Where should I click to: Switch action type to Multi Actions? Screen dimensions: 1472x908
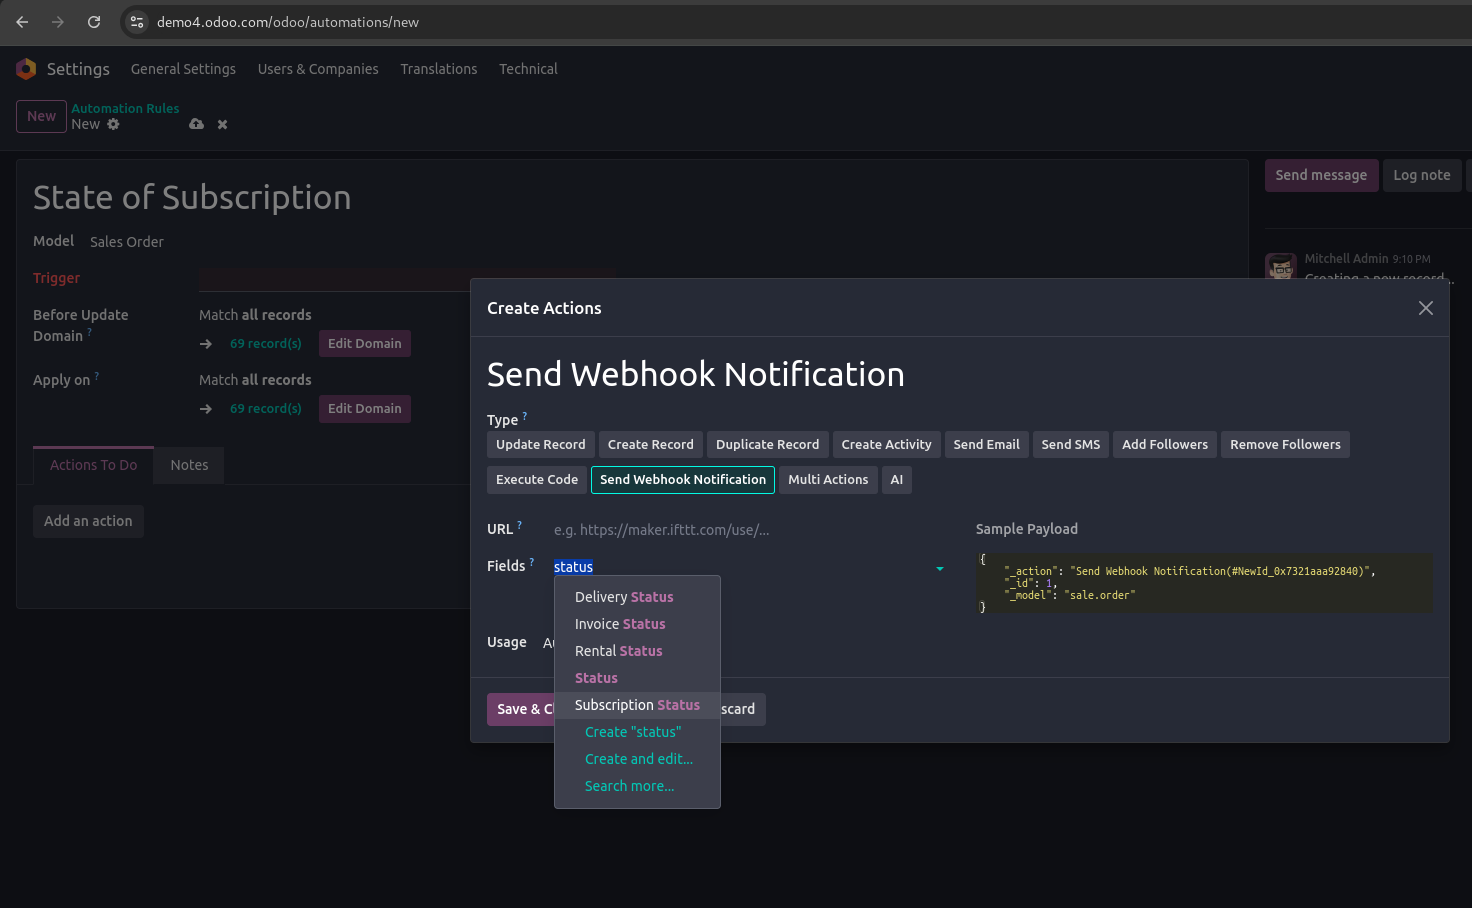(827, 480)
